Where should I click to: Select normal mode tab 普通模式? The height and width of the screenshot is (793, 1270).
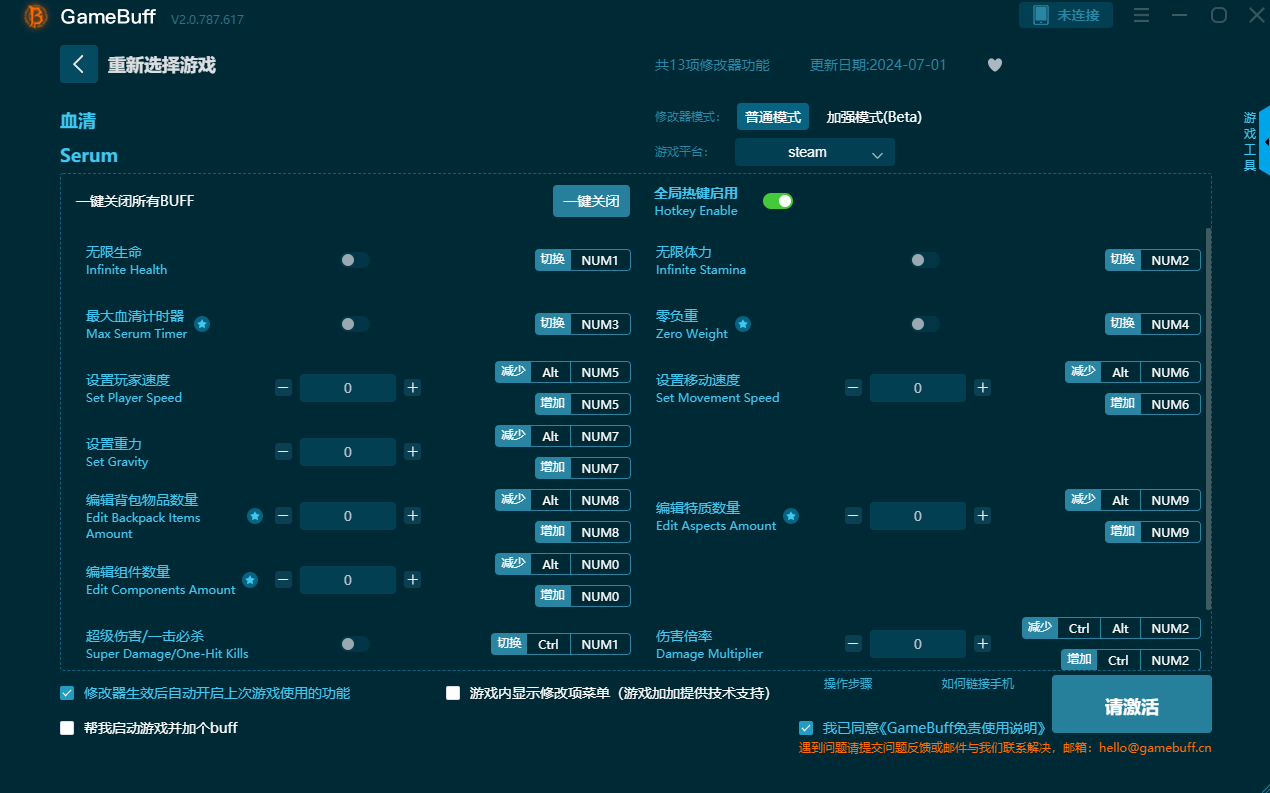click(x=773, y=117)
